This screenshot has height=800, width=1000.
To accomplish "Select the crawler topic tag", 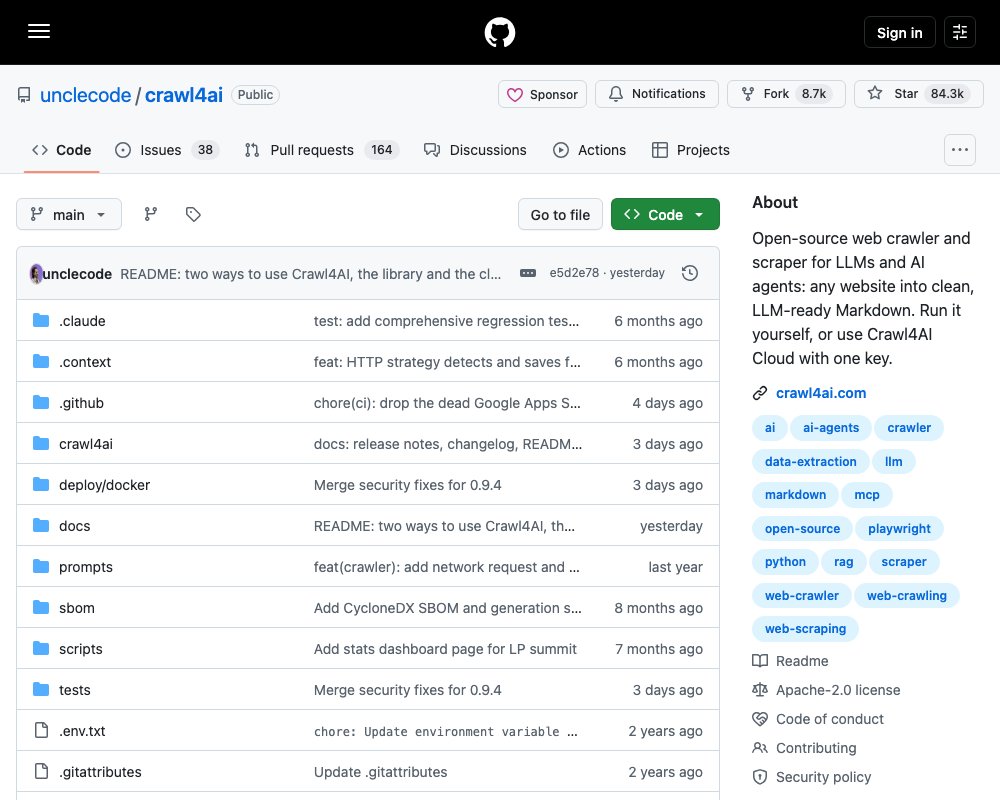I will coord(909,427).
